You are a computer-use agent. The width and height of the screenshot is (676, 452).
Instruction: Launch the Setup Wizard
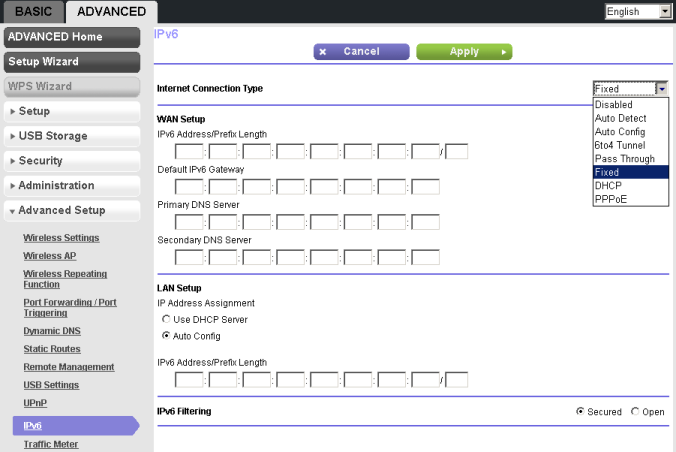[72, 62]
